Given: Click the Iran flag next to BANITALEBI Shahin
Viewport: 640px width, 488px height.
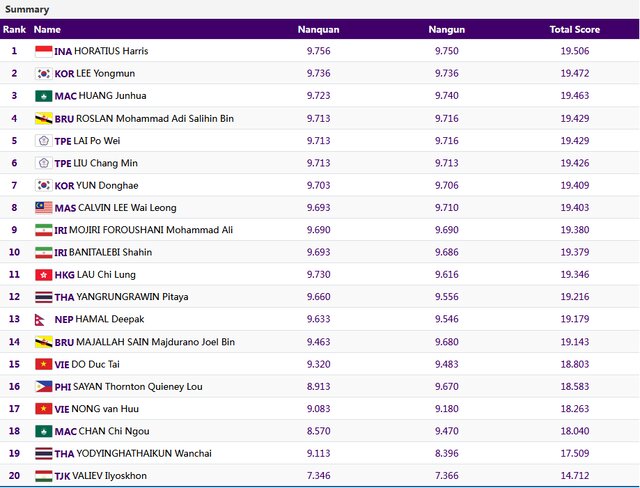Looking at the screenshot, I should pos(43,252).
